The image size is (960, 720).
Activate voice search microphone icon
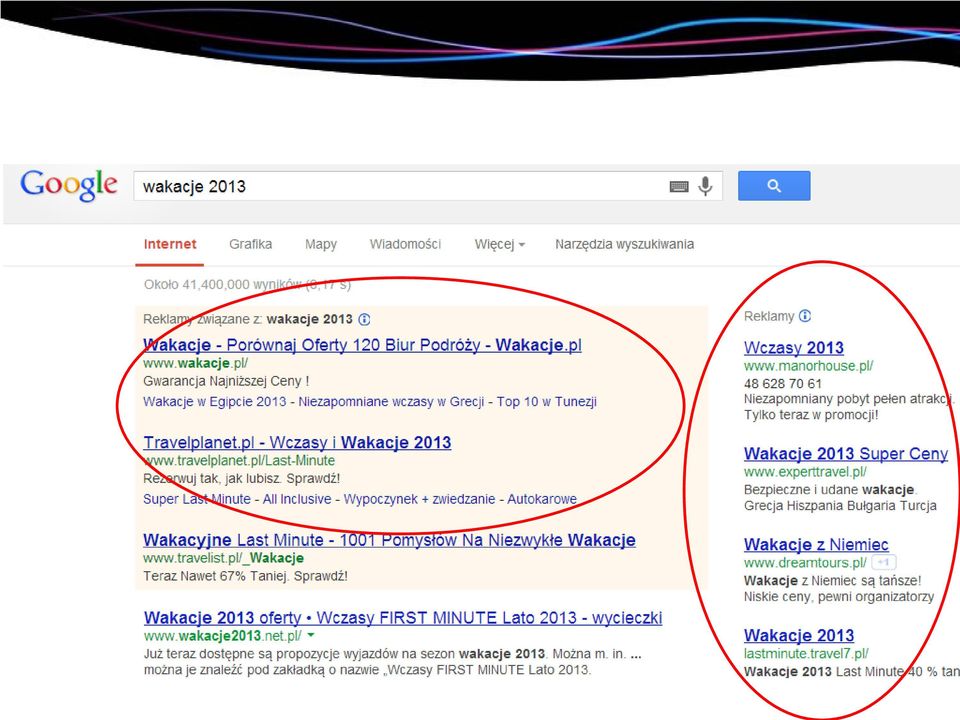point(705,186)
